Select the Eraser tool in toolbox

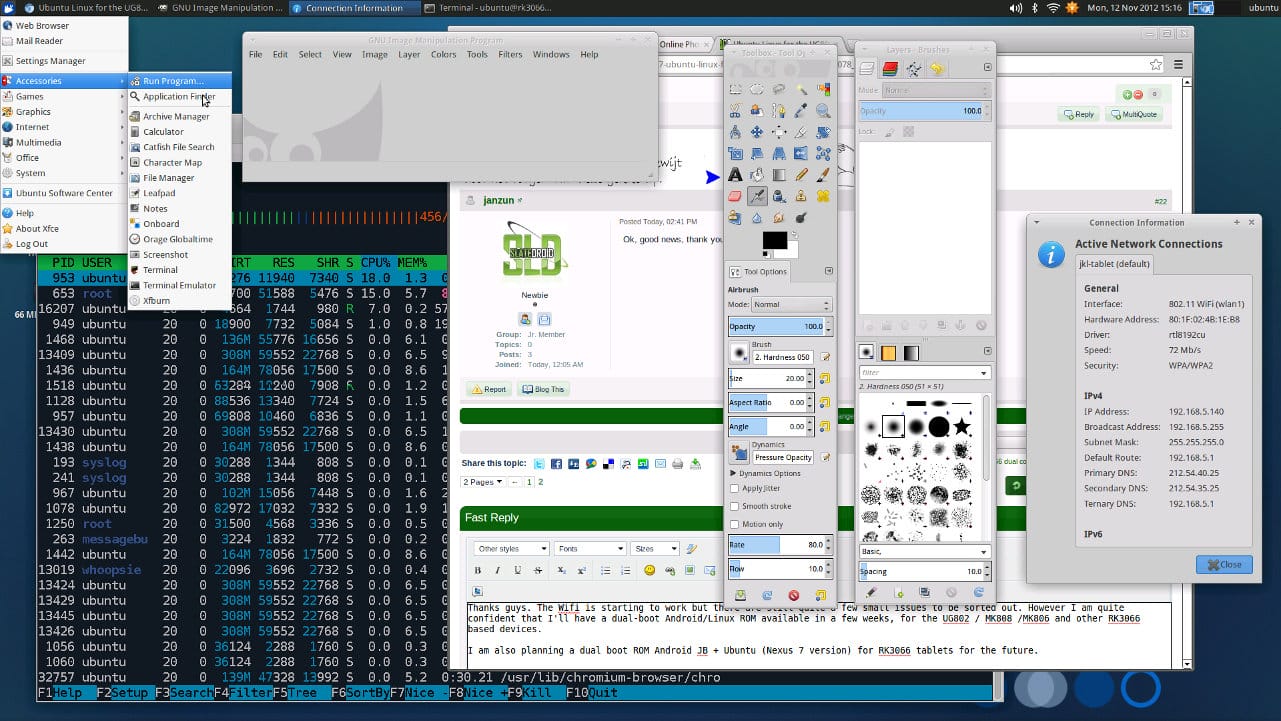tap(735, 196)
